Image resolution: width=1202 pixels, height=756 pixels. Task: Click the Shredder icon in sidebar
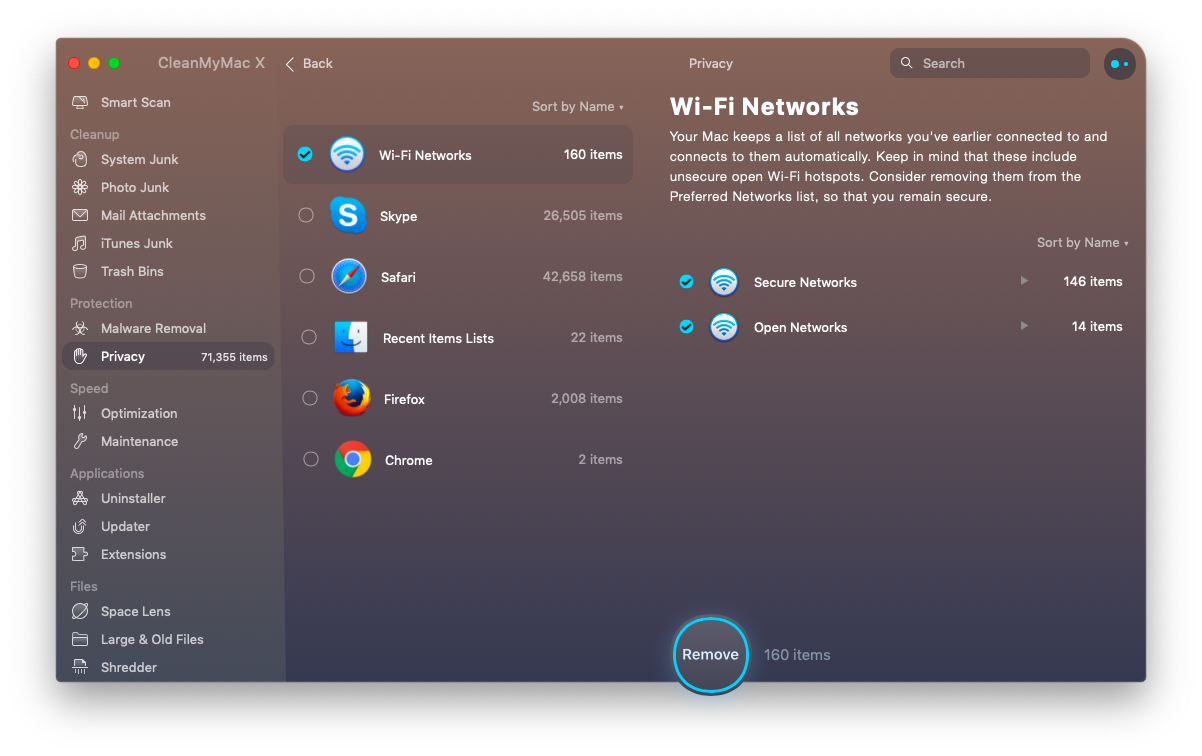pyautogui.click(x=80, y=667)
